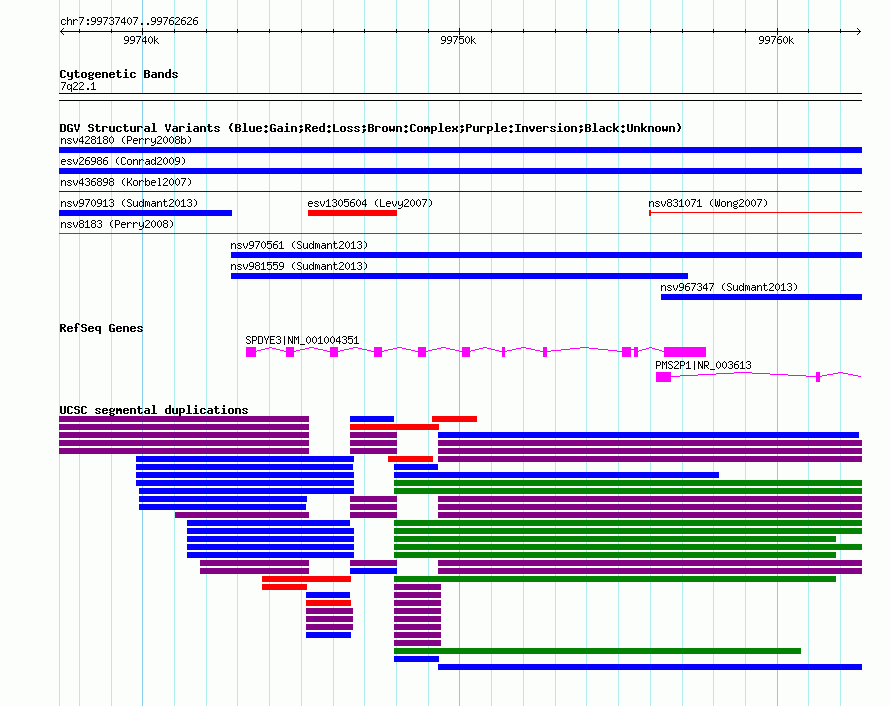Click the left arrow on the coordinate ruler
This screenshot has height=706, width=890.
[62, 32]
